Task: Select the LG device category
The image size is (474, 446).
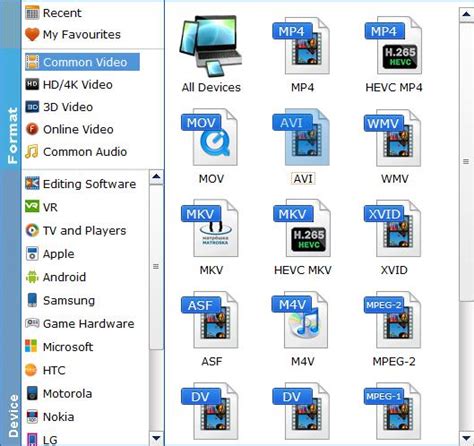Action: click(41, 440)
